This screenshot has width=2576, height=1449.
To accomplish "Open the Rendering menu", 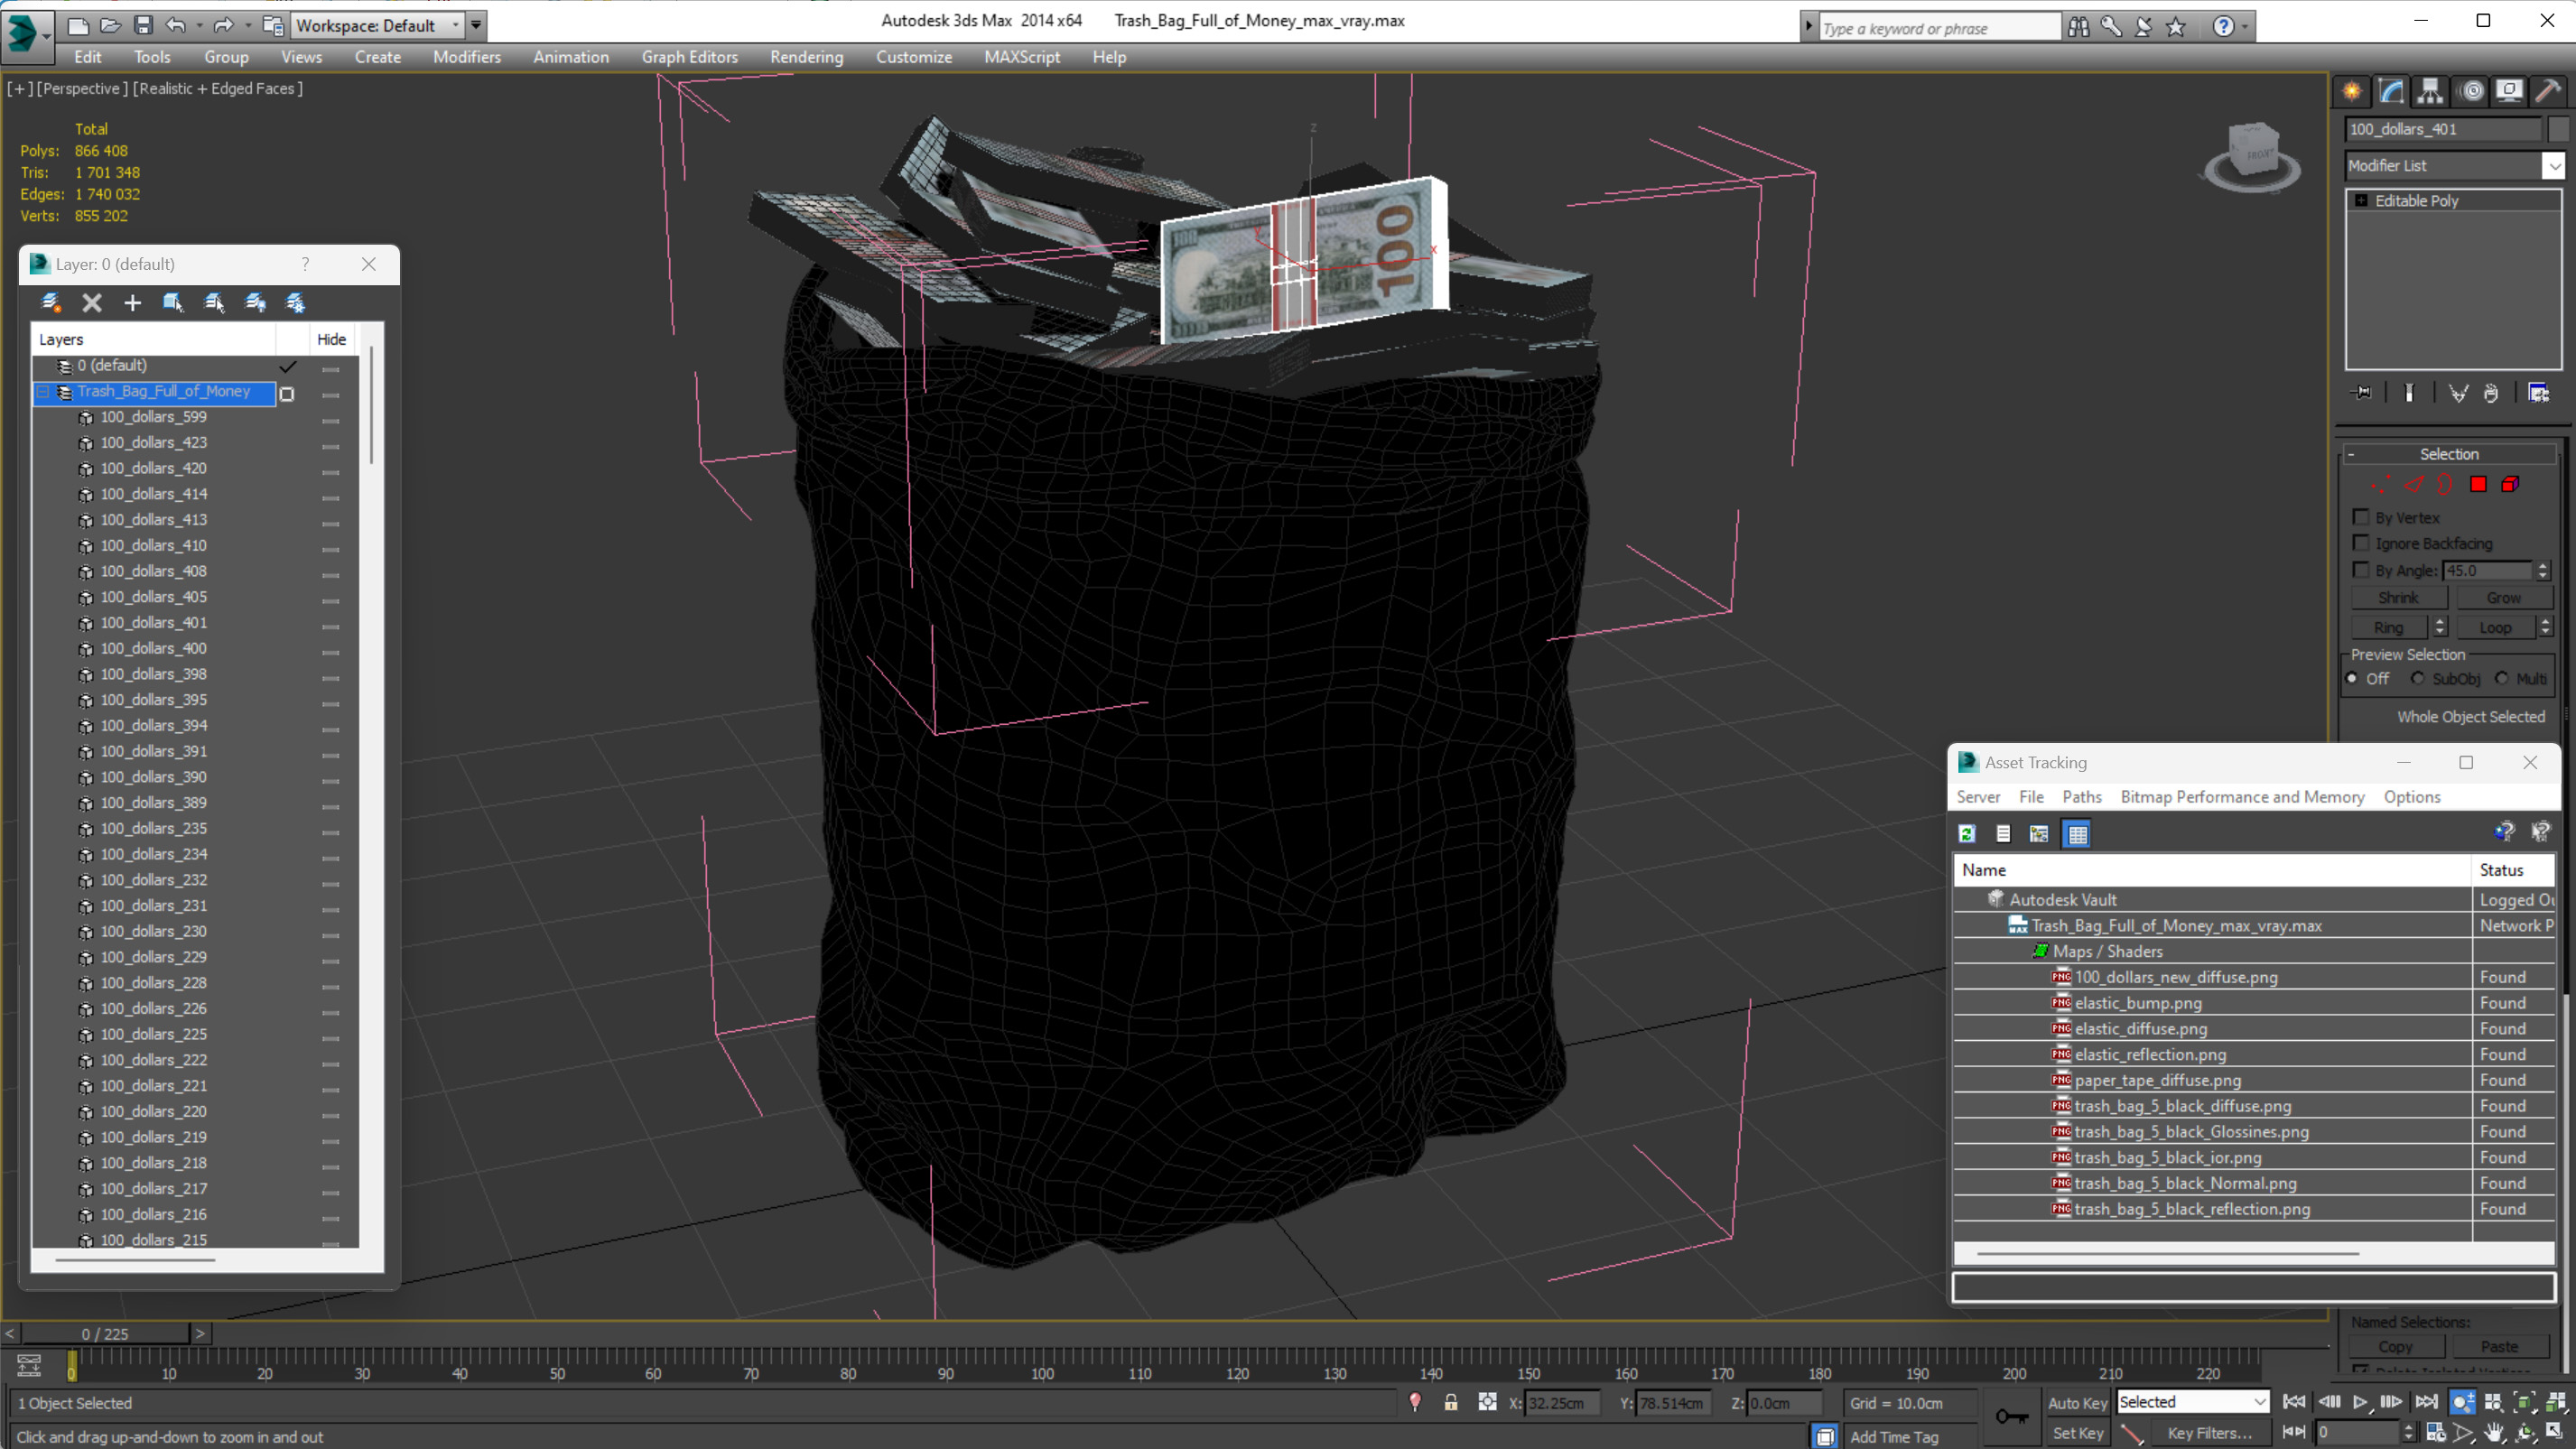I will coord(806,57).
